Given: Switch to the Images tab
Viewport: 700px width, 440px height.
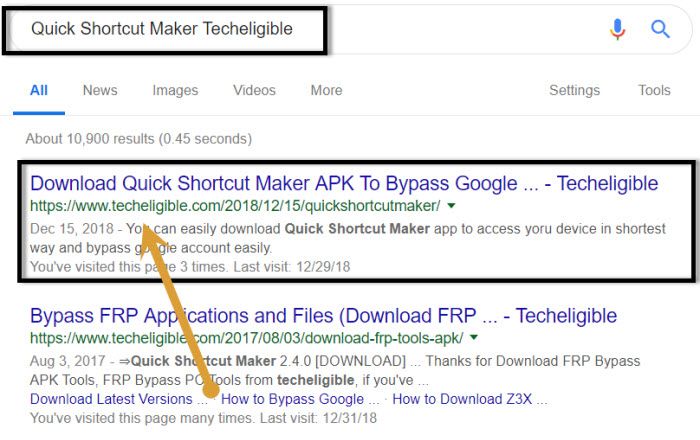Looking at the screenshot, I should pos(175,91).
